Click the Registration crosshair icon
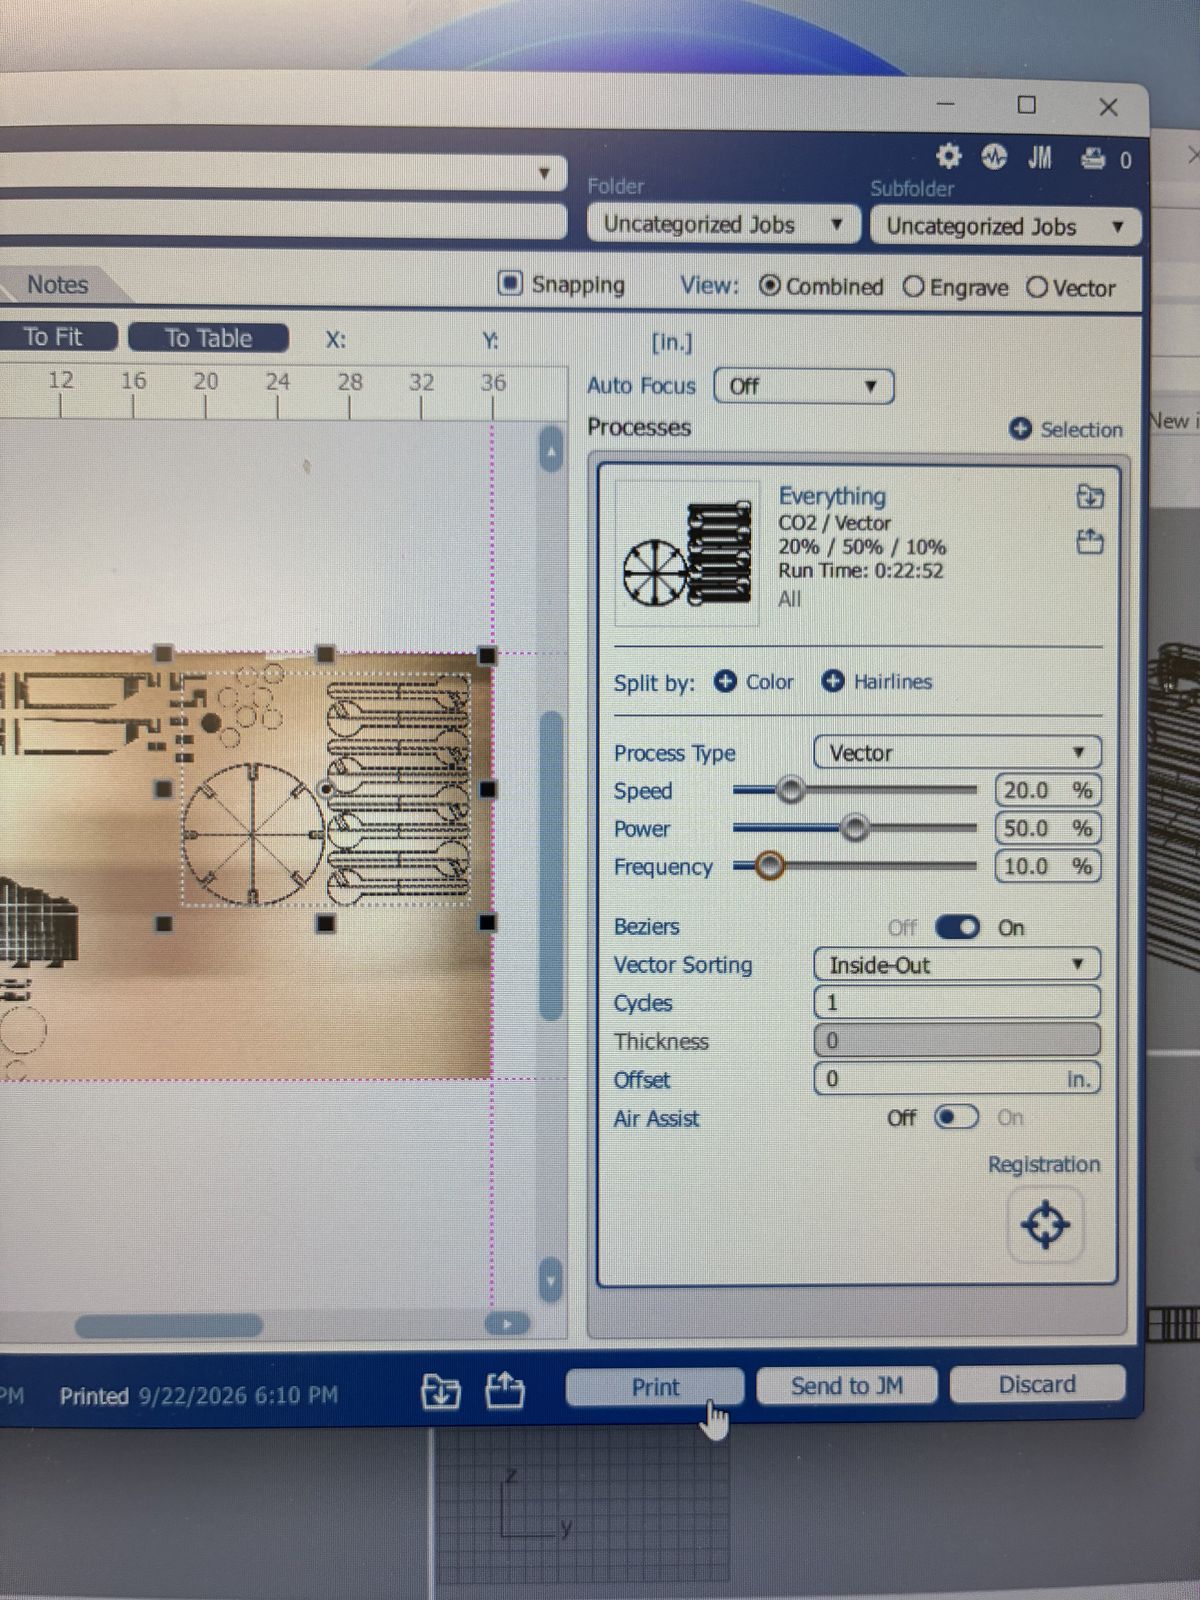The image size is (1200, 1600). (1045, 1224)
